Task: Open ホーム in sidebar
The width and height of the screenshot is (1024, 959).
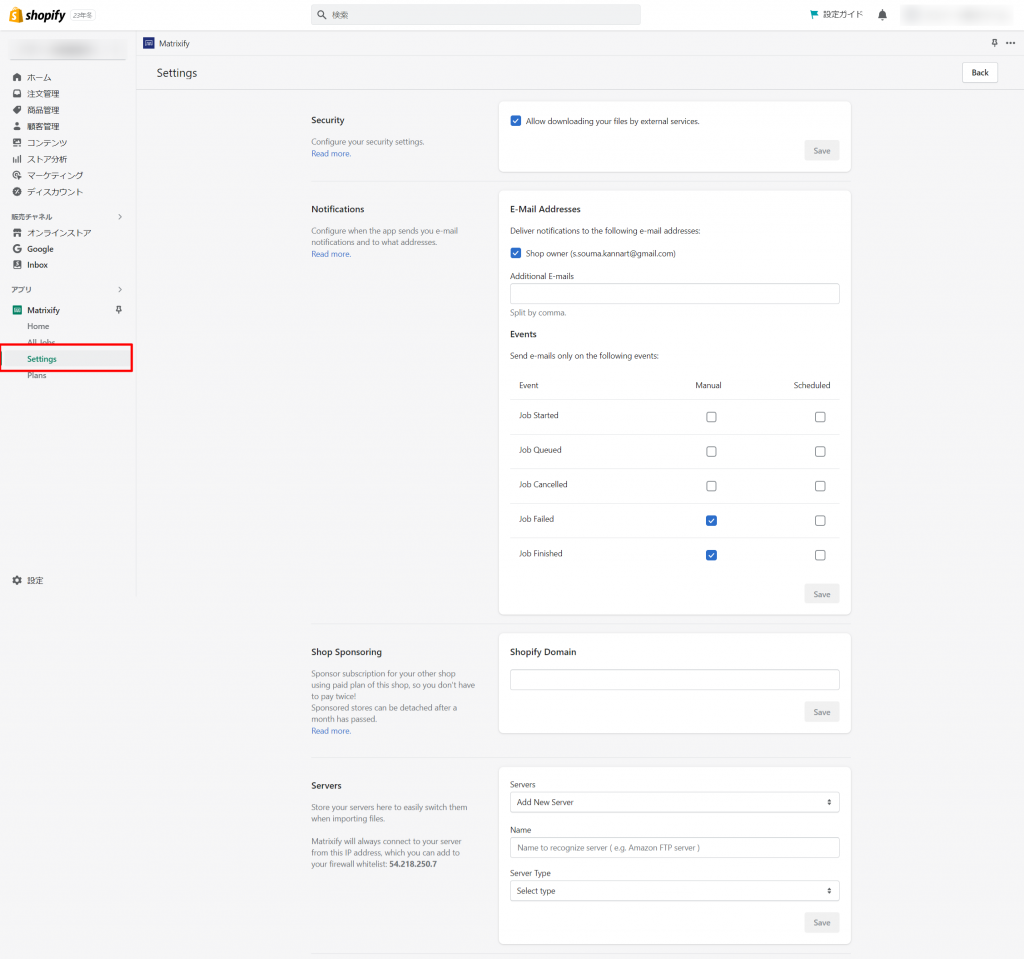Action: 39,77
